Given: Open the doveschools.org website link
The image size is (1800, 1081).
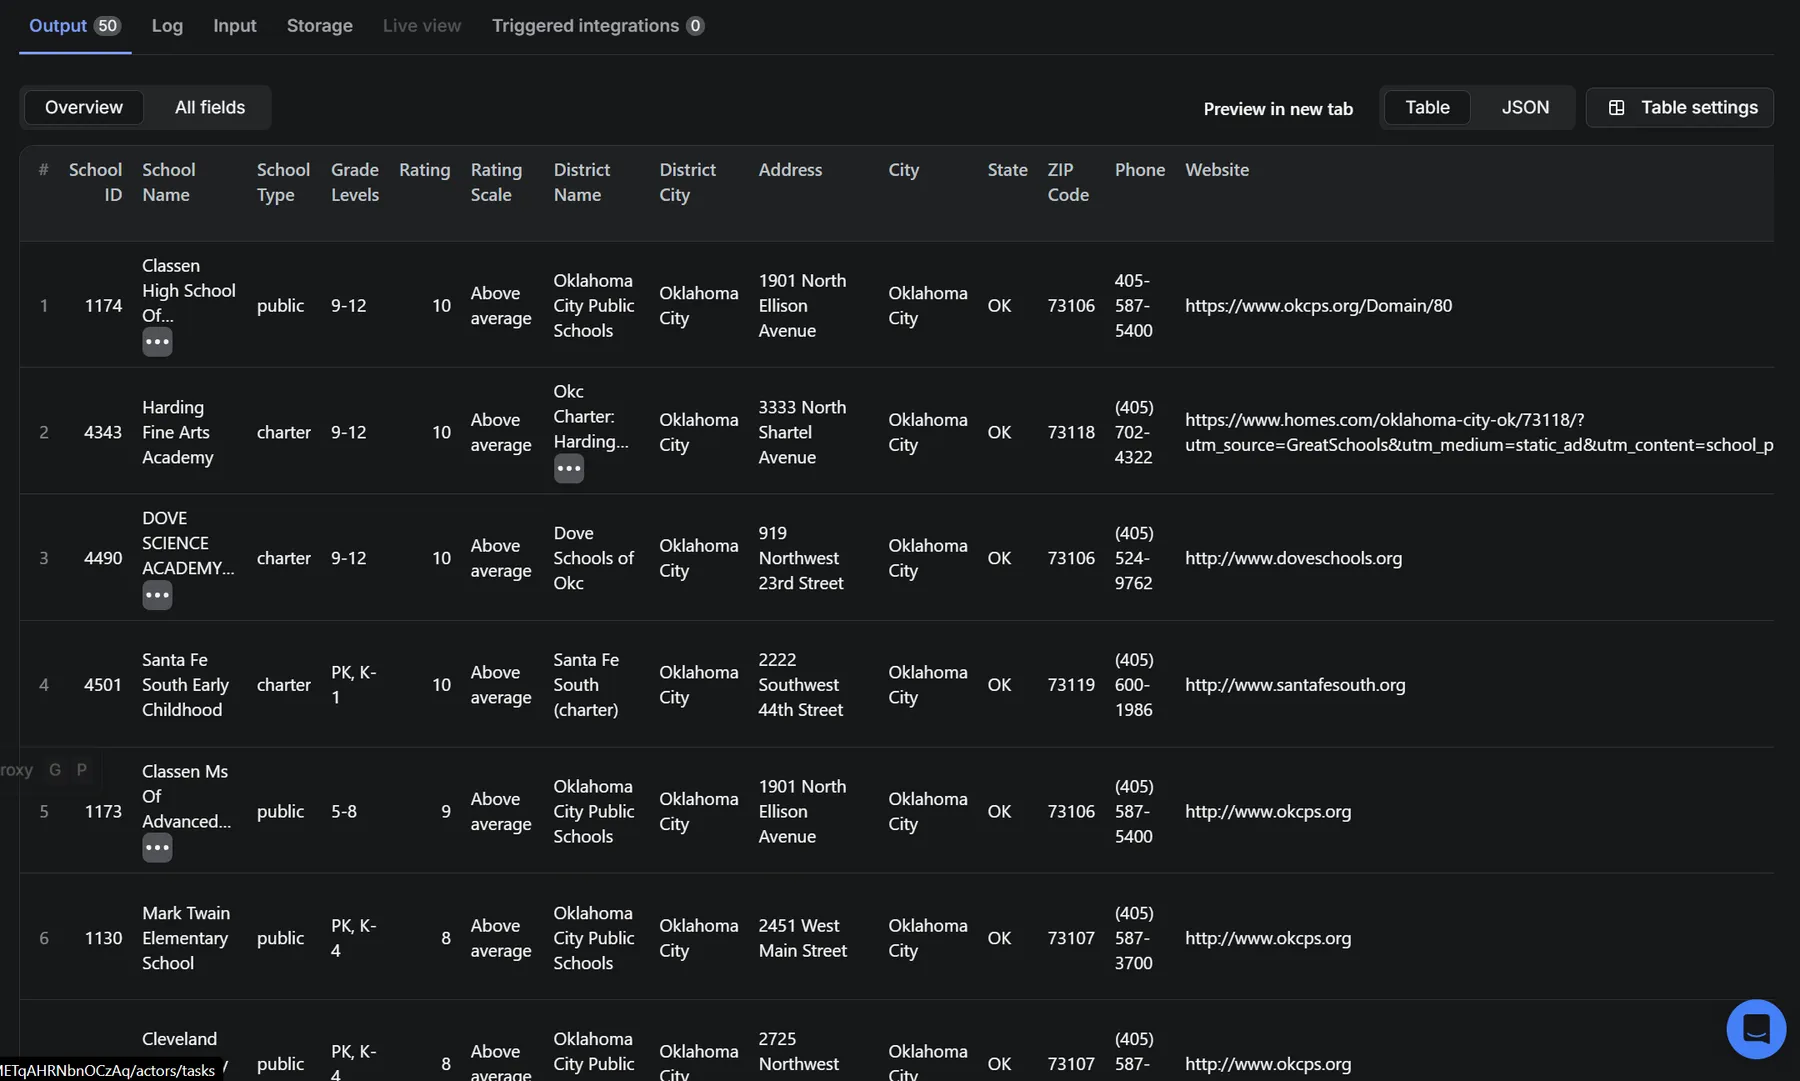Looking at the screenshot, I should coord(1293,558).
